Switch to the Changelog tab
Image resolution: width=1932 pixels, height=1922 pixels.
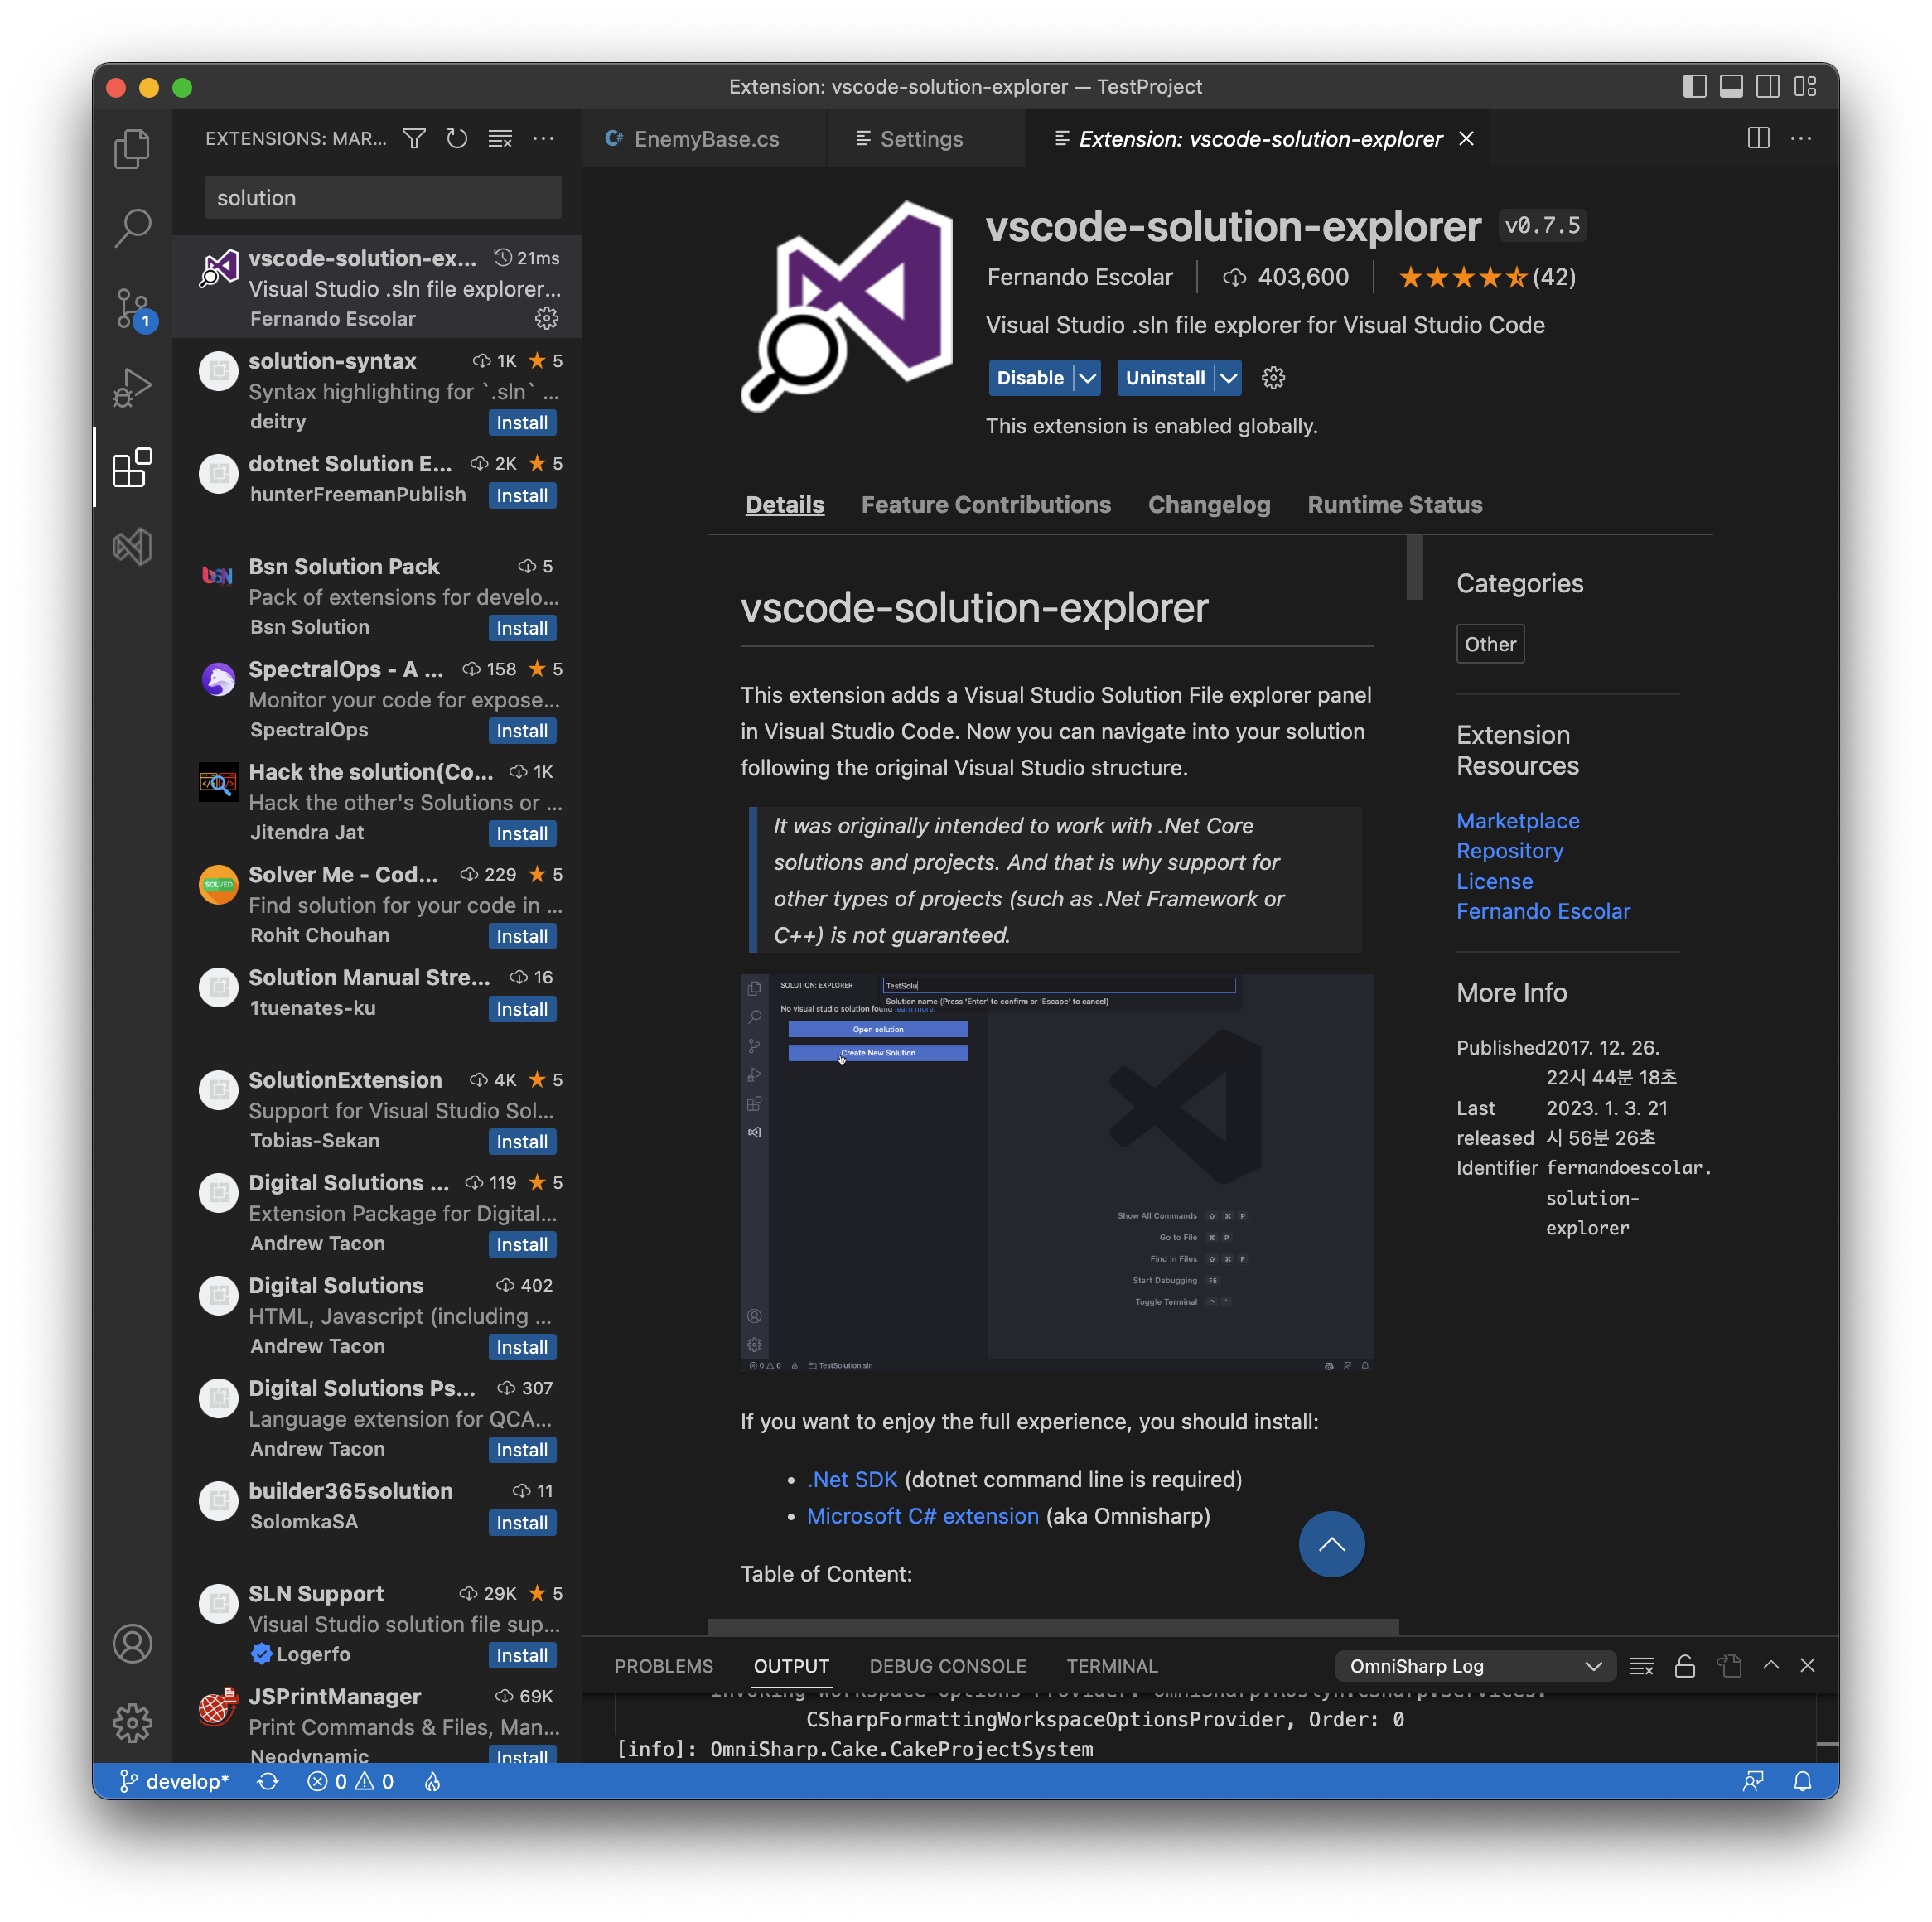coord(1208,505)
